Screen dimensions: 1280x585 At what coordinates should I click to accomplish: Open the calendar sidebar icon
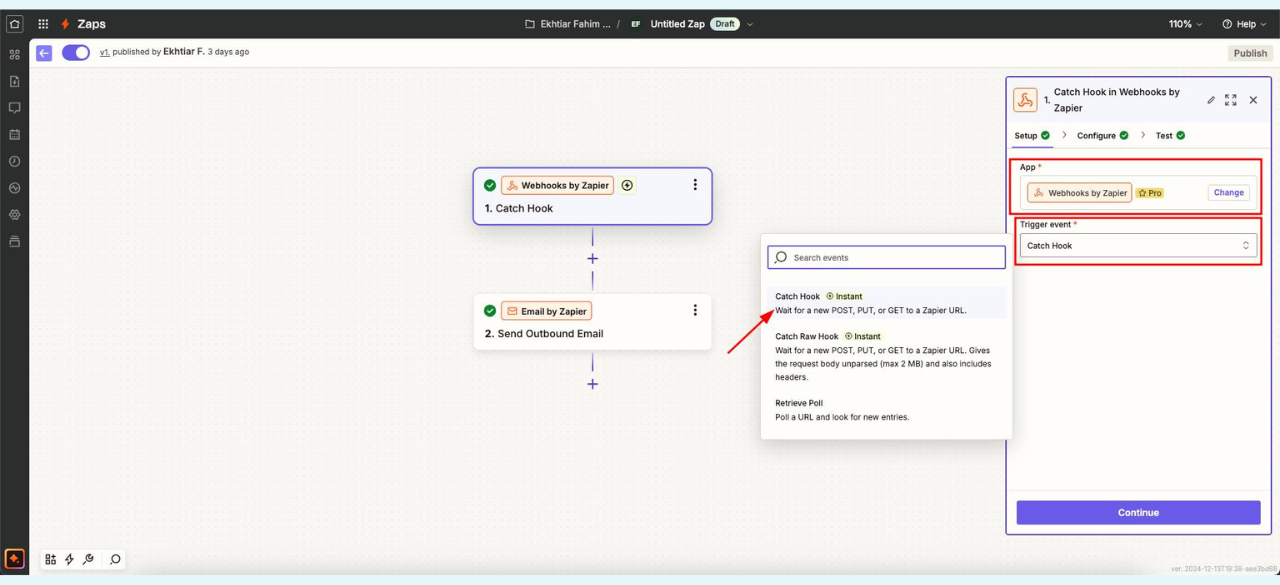click(14, 134)
